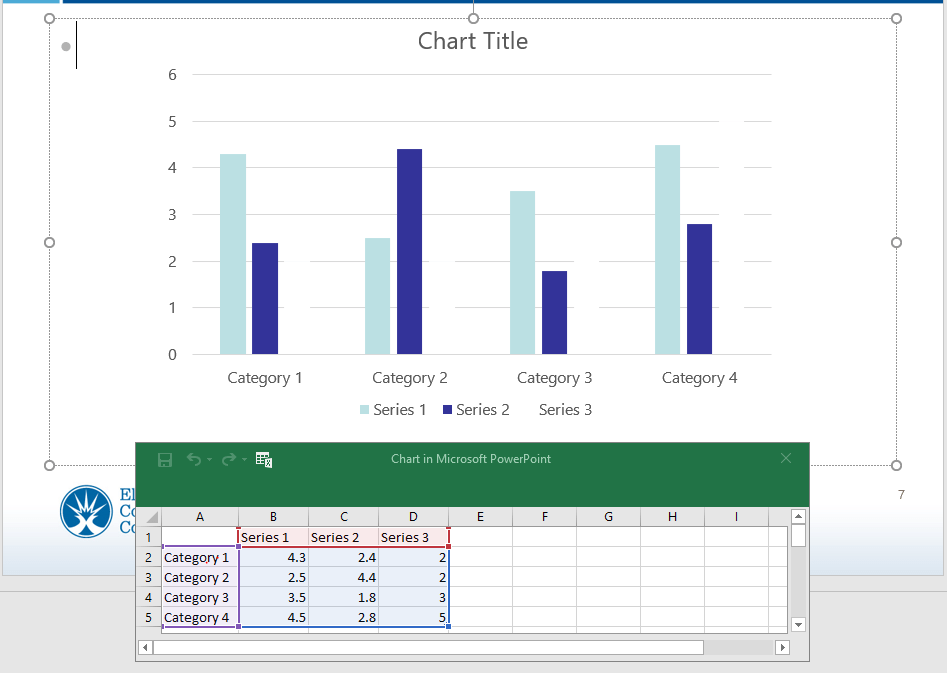
Task: Click cell containing Series 3 header
Action: click(414, 537)
